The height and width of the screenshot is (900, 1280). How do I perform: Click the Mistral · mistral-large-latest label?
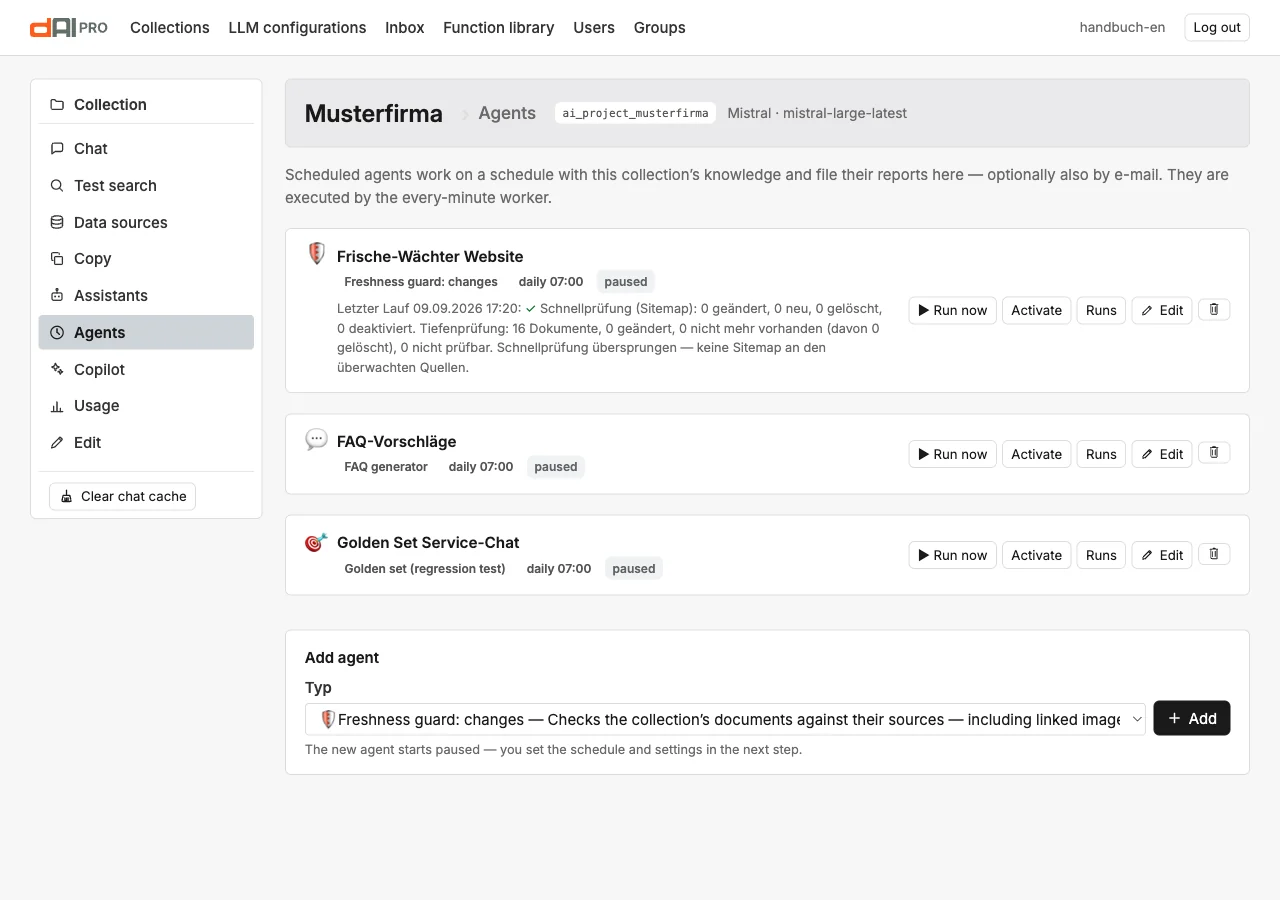pyautogui.click(x=817, y=113)
